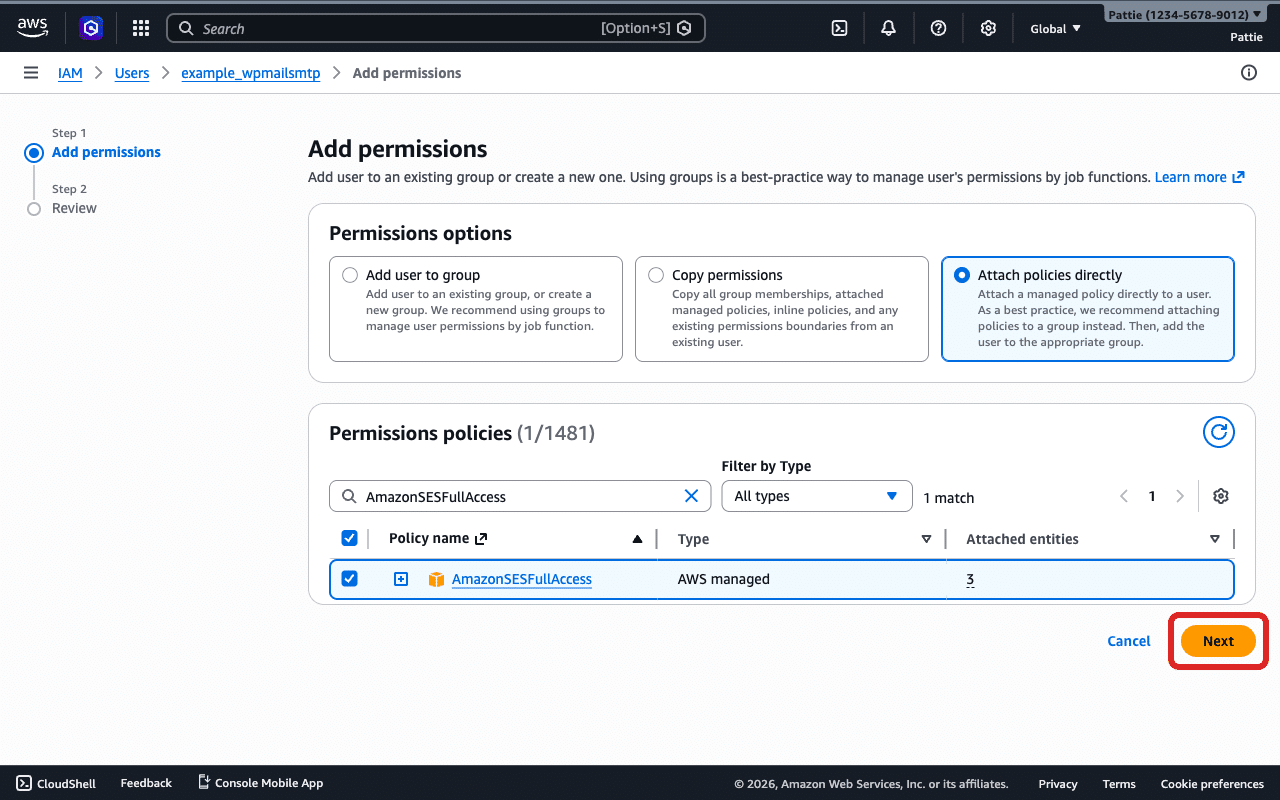1280x800 pixels.
Task: Go to next policies page
Action: coord(1180,496)
